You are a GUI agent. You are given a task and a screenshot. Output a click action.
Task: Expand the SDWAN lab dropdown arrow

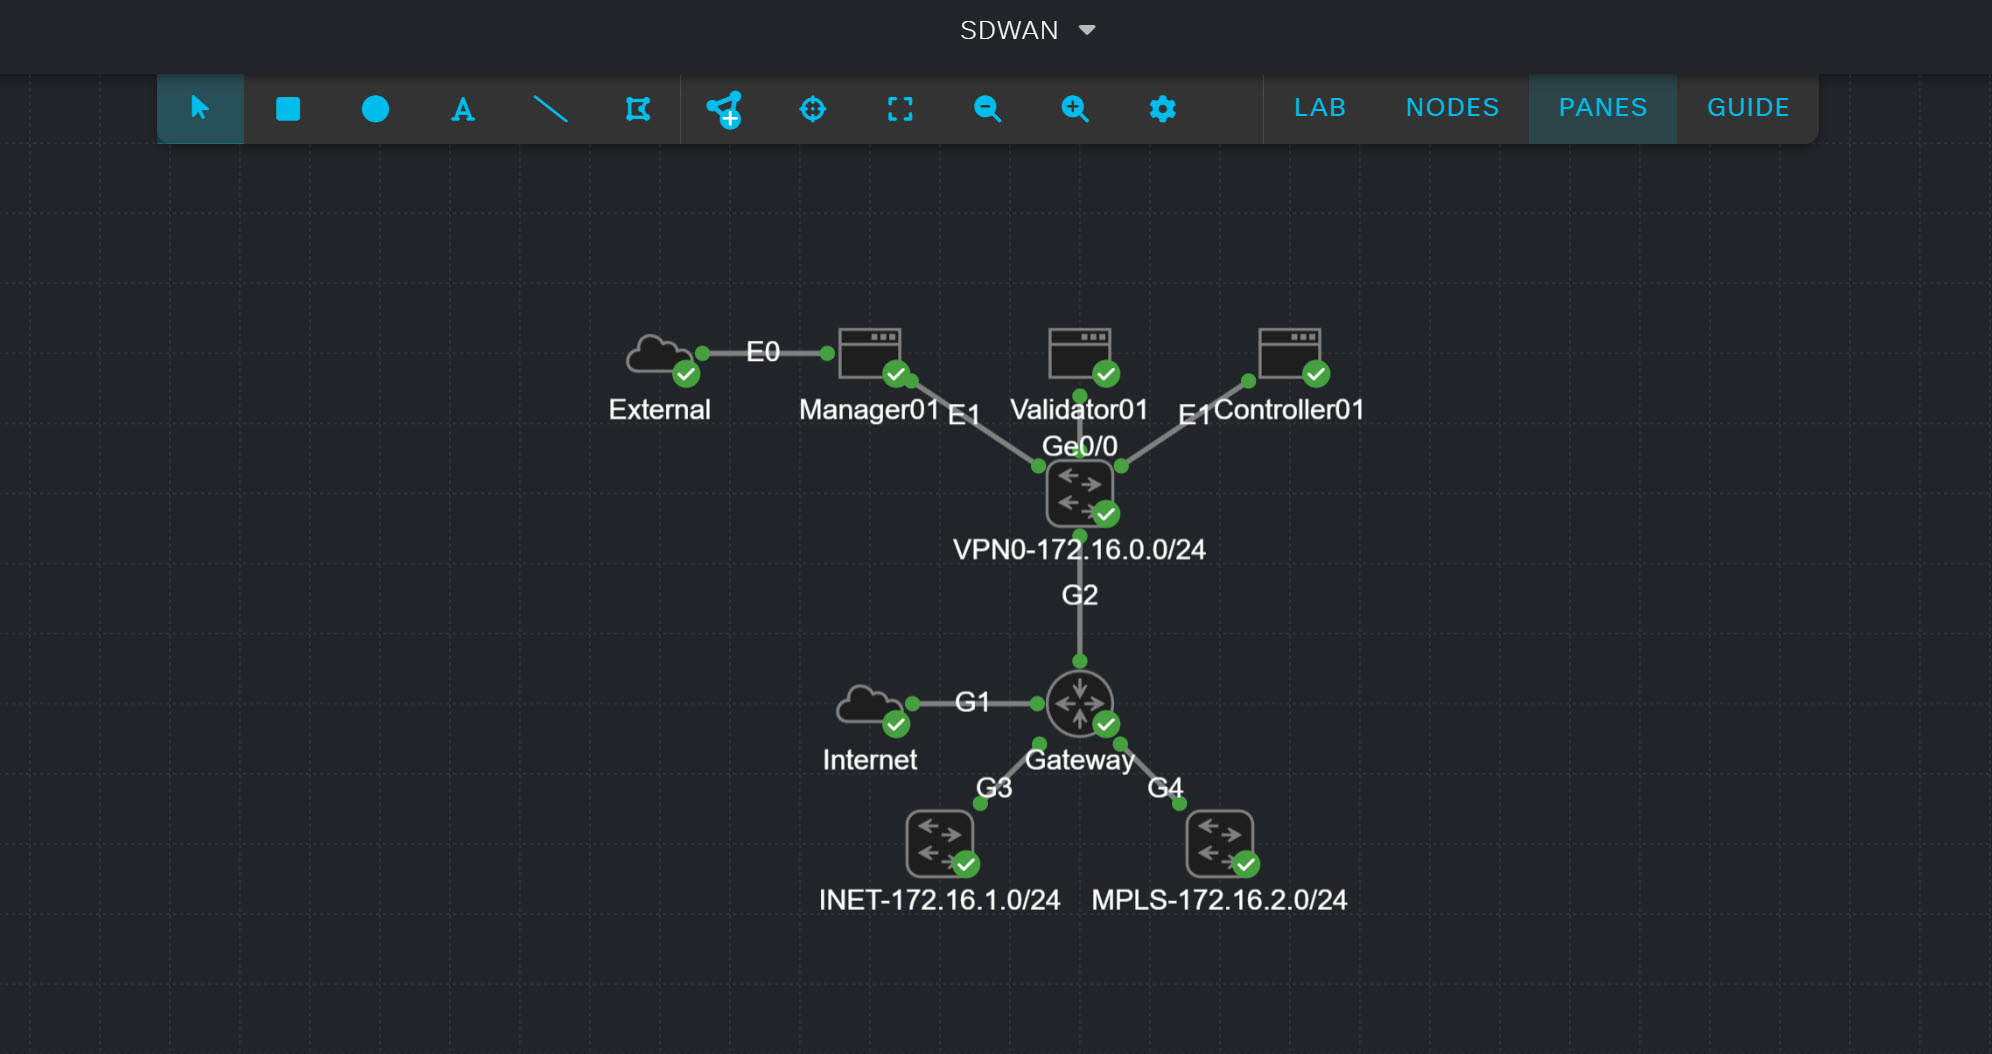tap(1087, 30)
